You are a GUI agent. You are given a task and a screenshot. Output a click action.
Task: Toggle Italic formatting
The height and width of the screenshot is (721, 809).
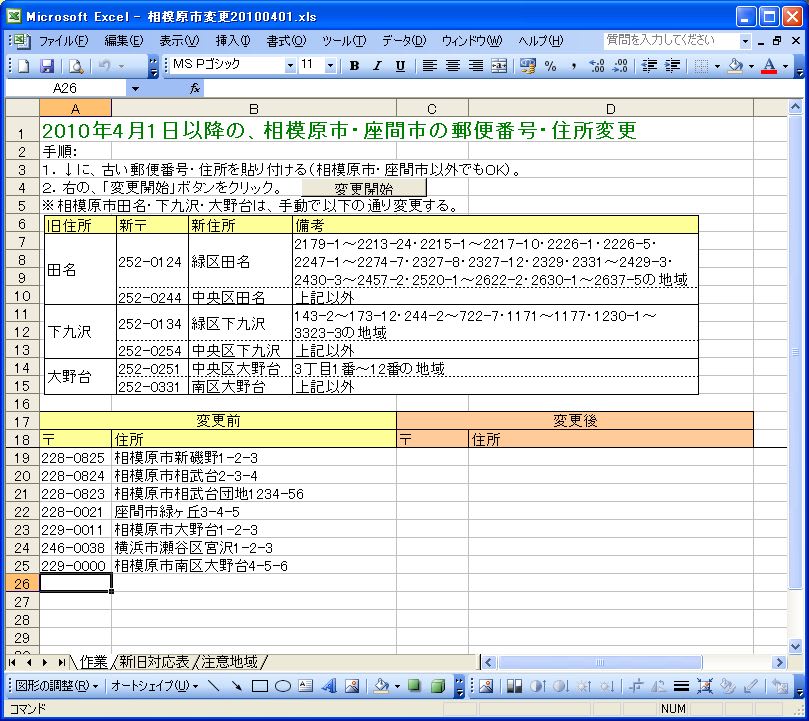(377, 66)
